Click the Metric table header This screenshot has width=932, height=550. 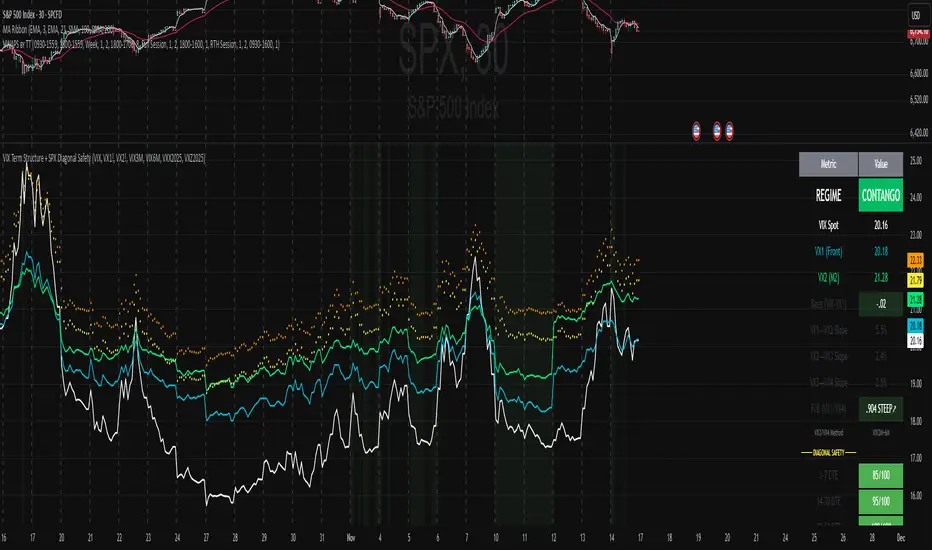[x=828, y=164]
